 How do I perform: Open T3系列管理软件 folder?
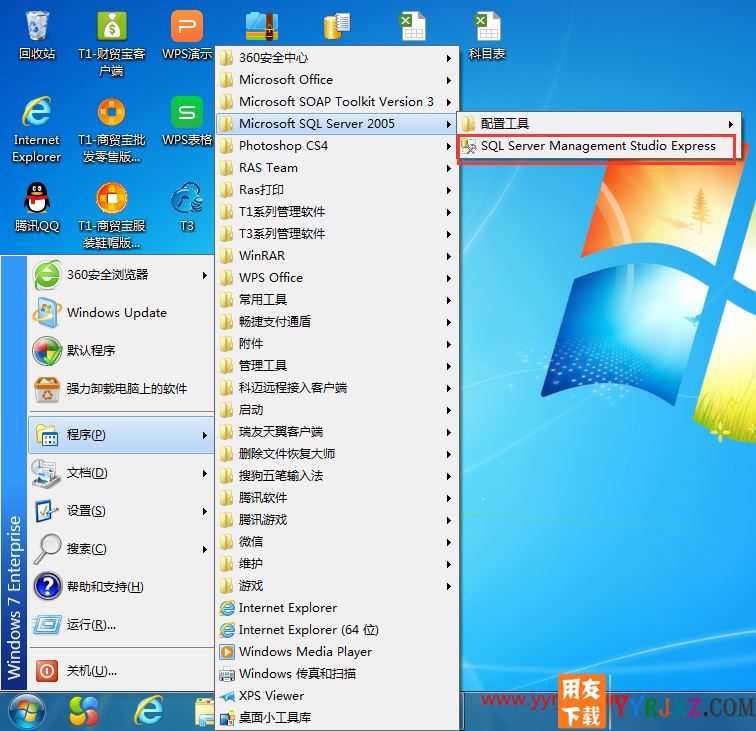tap(337, 234)
